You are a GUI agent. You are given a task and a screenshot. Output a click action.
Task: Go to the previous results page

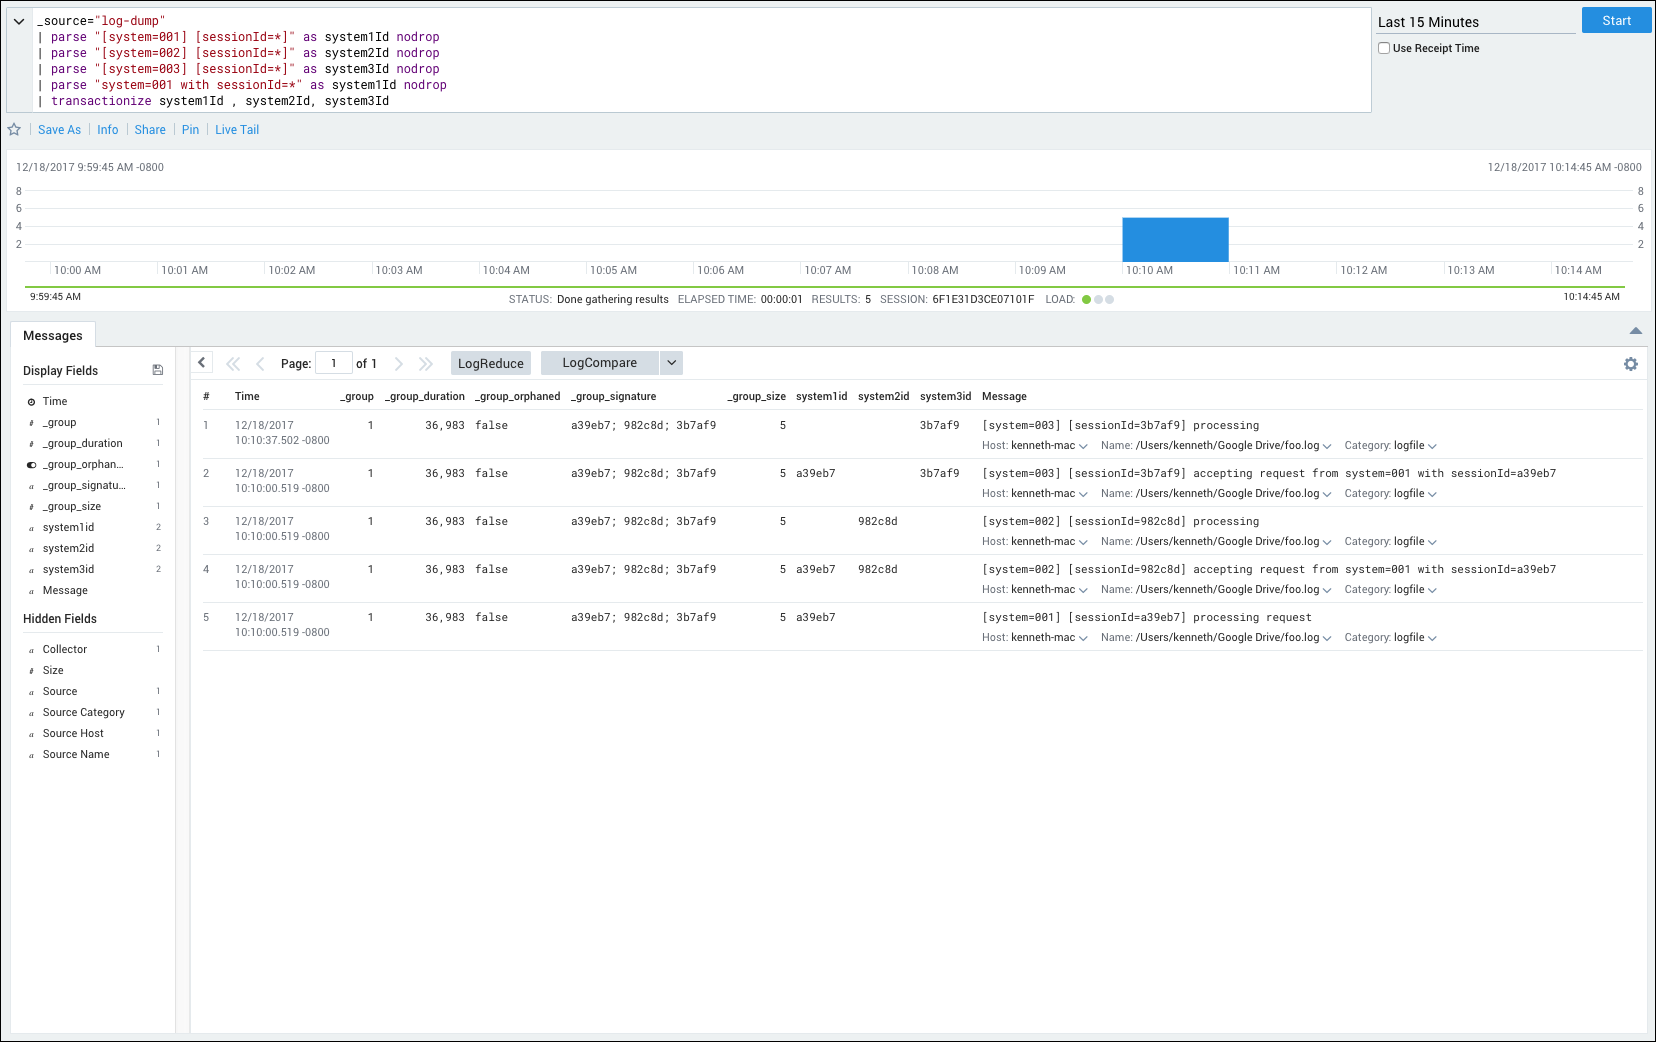tap(260, 364)
